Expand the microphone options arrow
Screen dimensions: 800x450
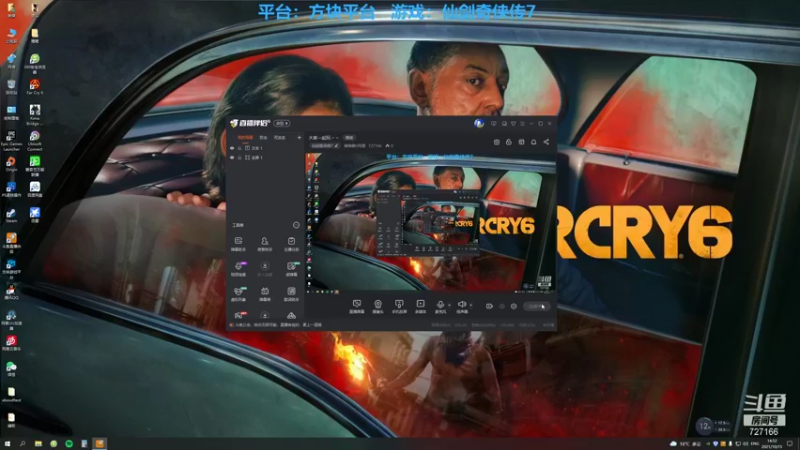point(449,305)
